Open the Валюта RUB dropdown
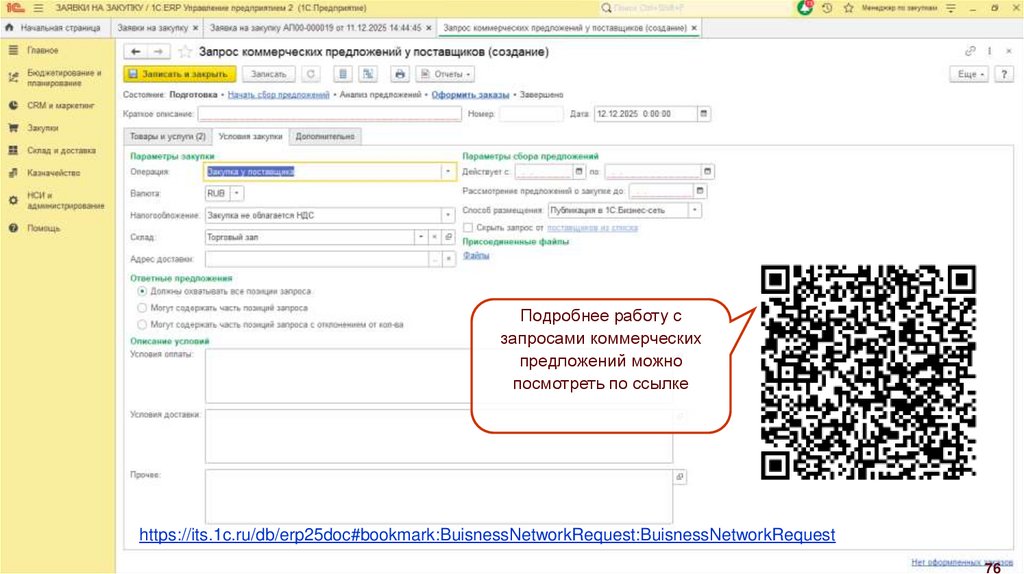Image resolution: width=1024 pixels, height=574 pixels. pyautogui.click(x=237, y=193)
